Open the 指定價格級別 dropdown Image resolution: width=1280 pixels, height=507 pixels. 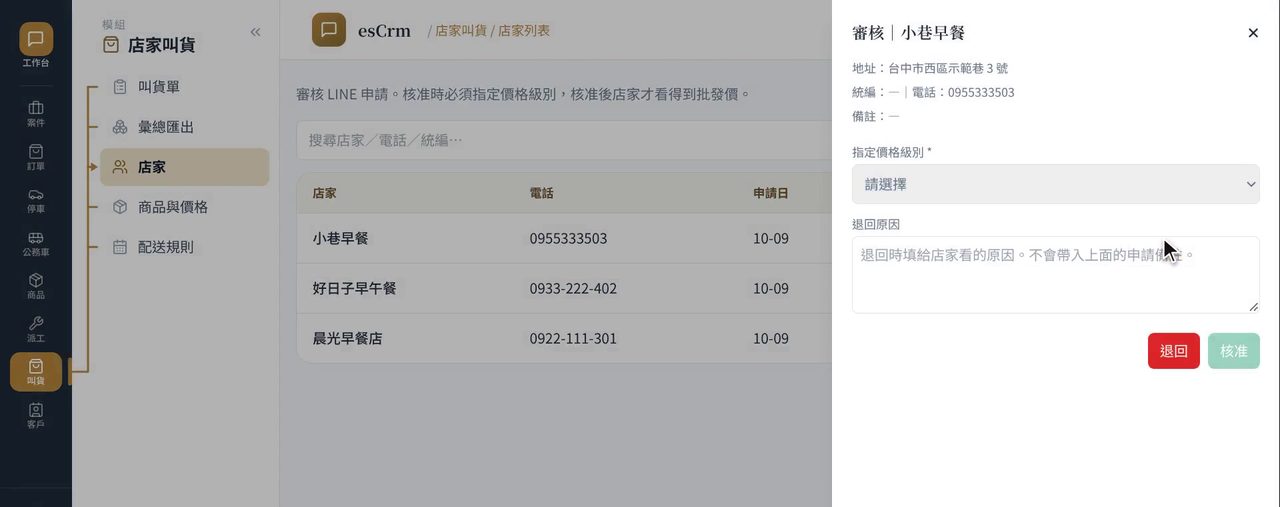pyautogui.click(x=1055, y=184)
